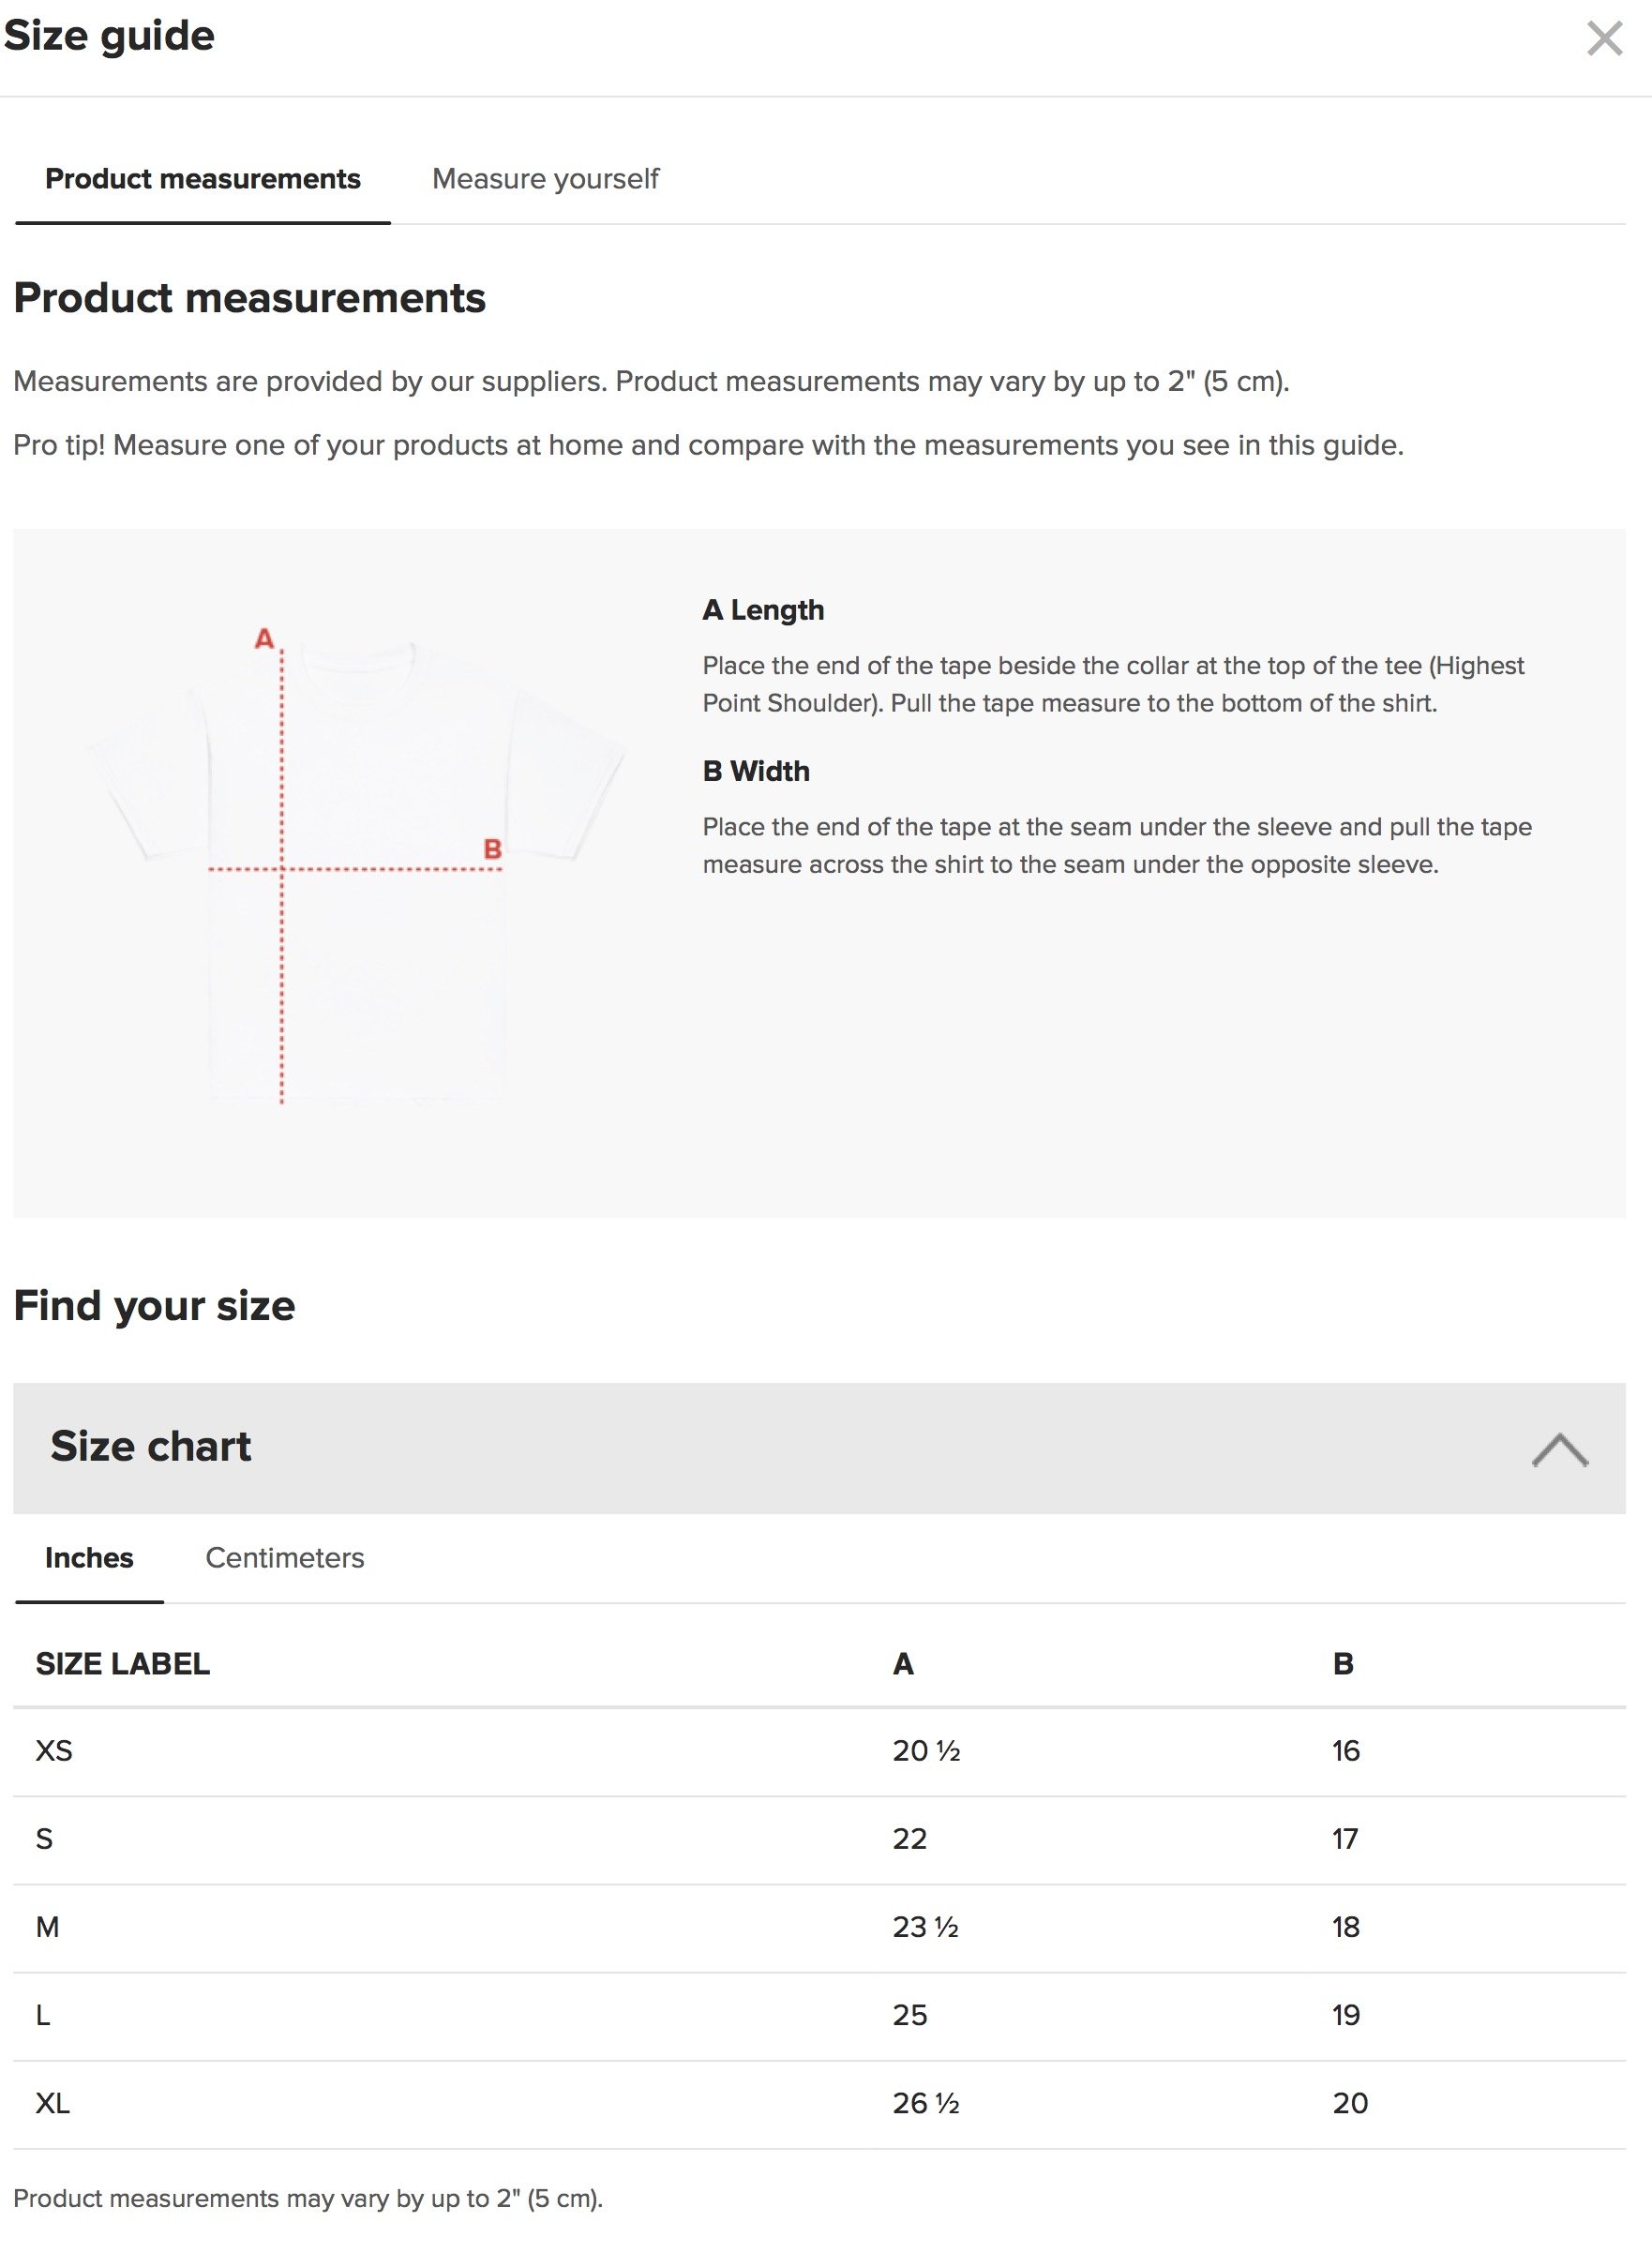The width and height of the screenshot is (1652, 2252).
Task: Collapse the Size chart chevron arrow
Action: pyautogui.click(x=1559, y=1449)
